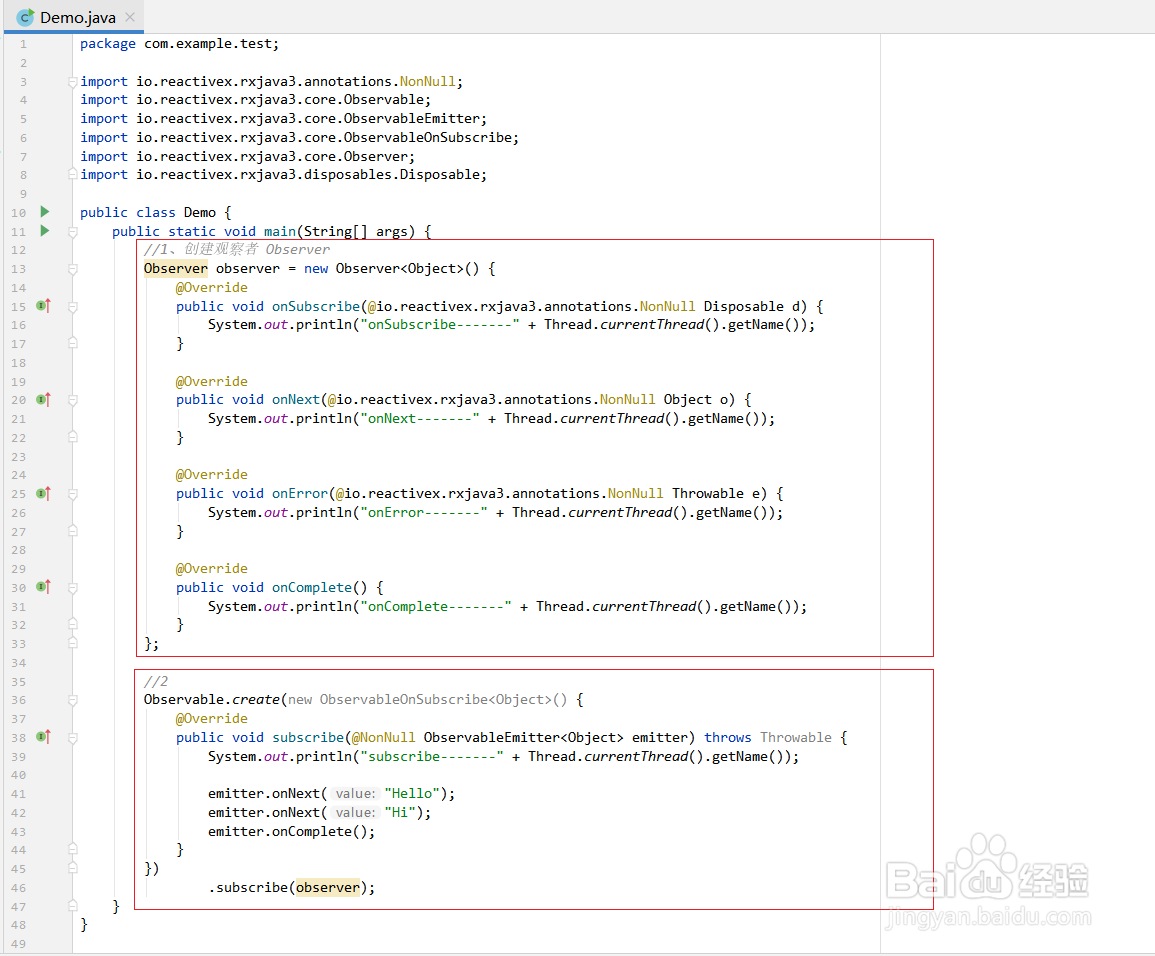The width and height of the screenshot is (1155, 956).
Task: Fold the onSubscribe method at line 15
Action: (x=72, y=307)
